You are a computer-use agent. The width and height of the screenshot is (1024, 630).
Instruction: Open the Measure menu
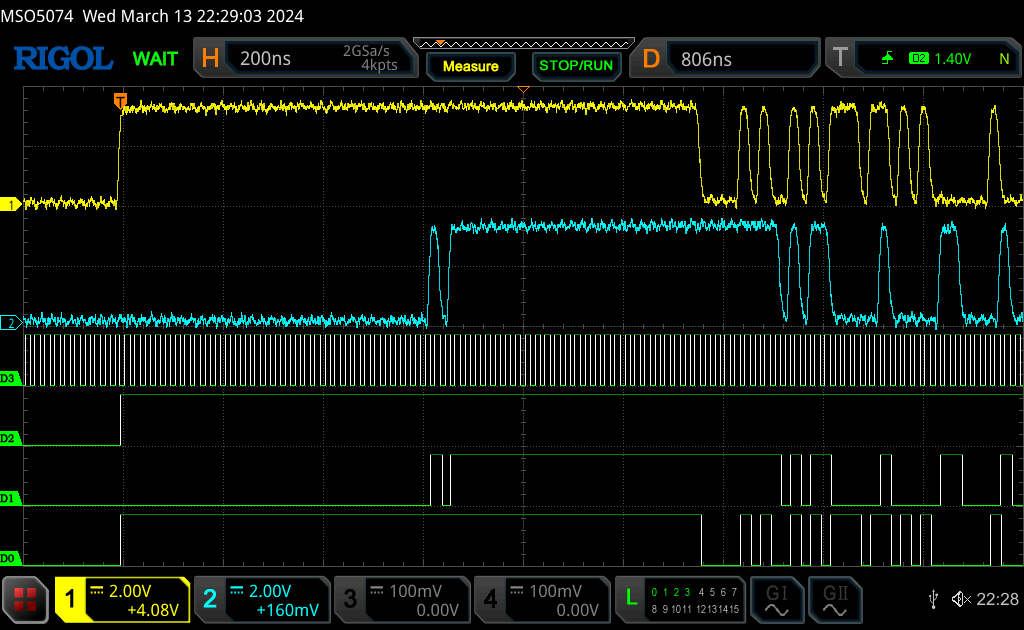[x=471, y=66]
